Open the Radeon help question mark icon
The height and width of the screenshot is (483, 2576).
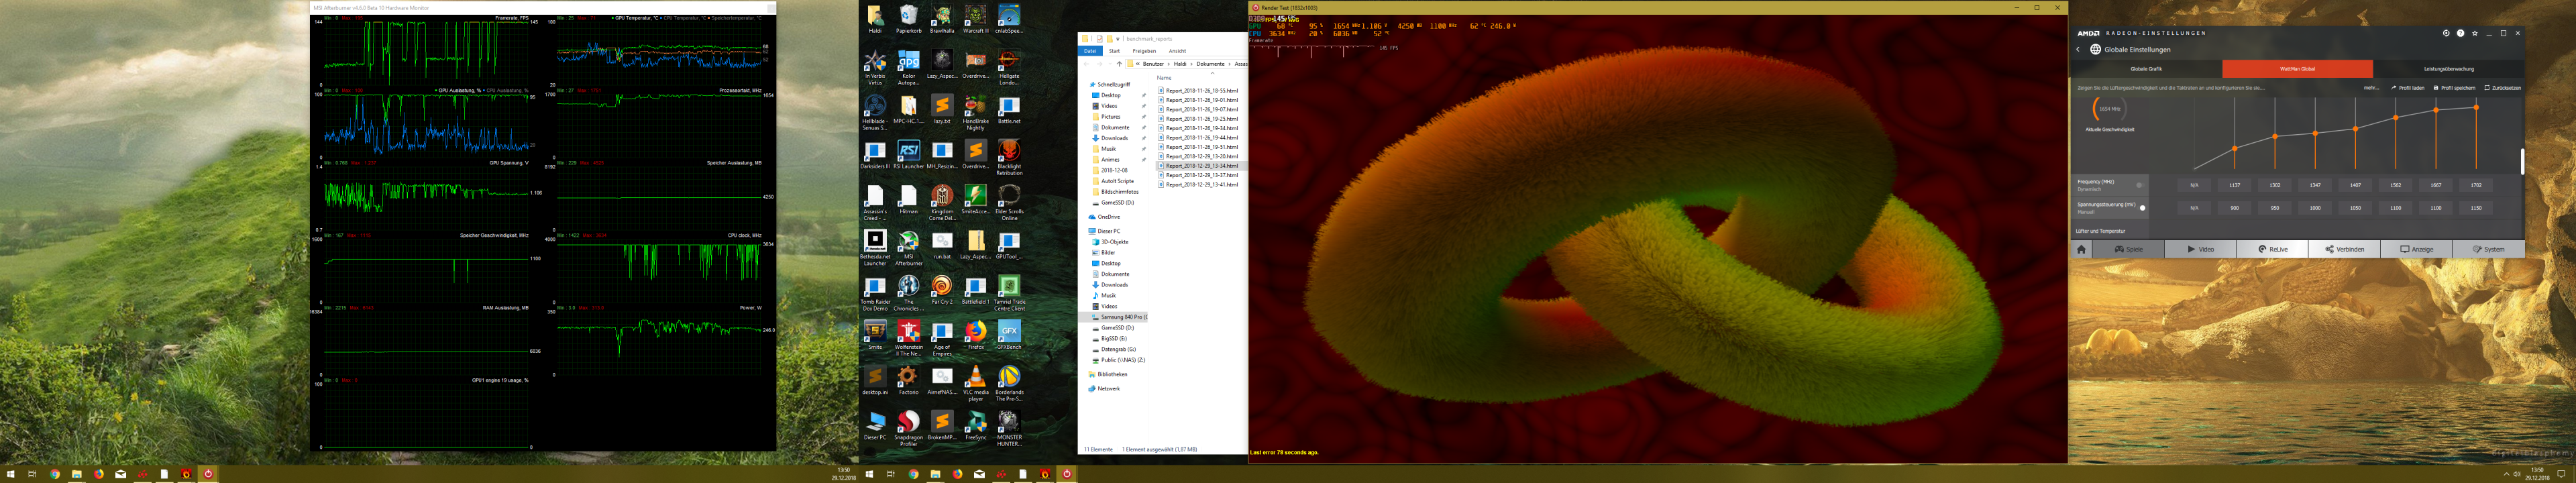tap(2461, 33)
